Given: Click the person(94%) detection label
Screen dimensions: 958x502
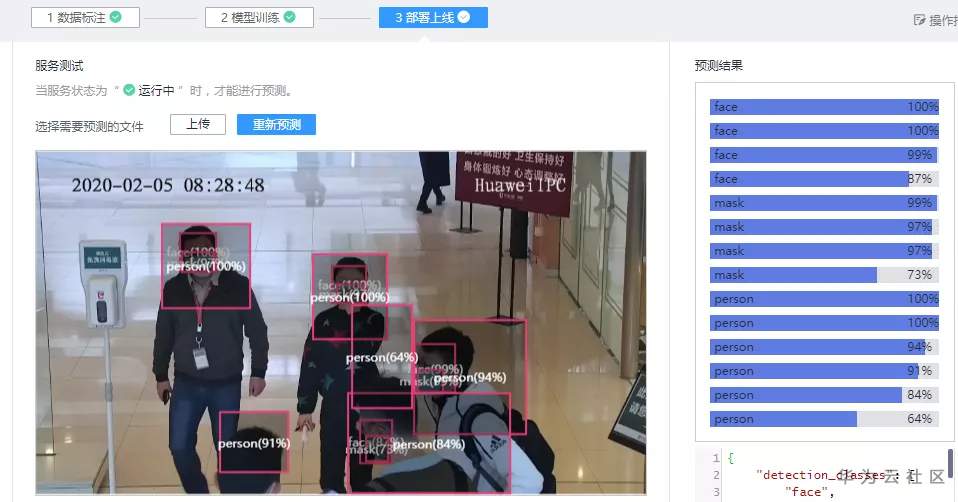Looking at the screenshot, I should [x=470, y=377].
